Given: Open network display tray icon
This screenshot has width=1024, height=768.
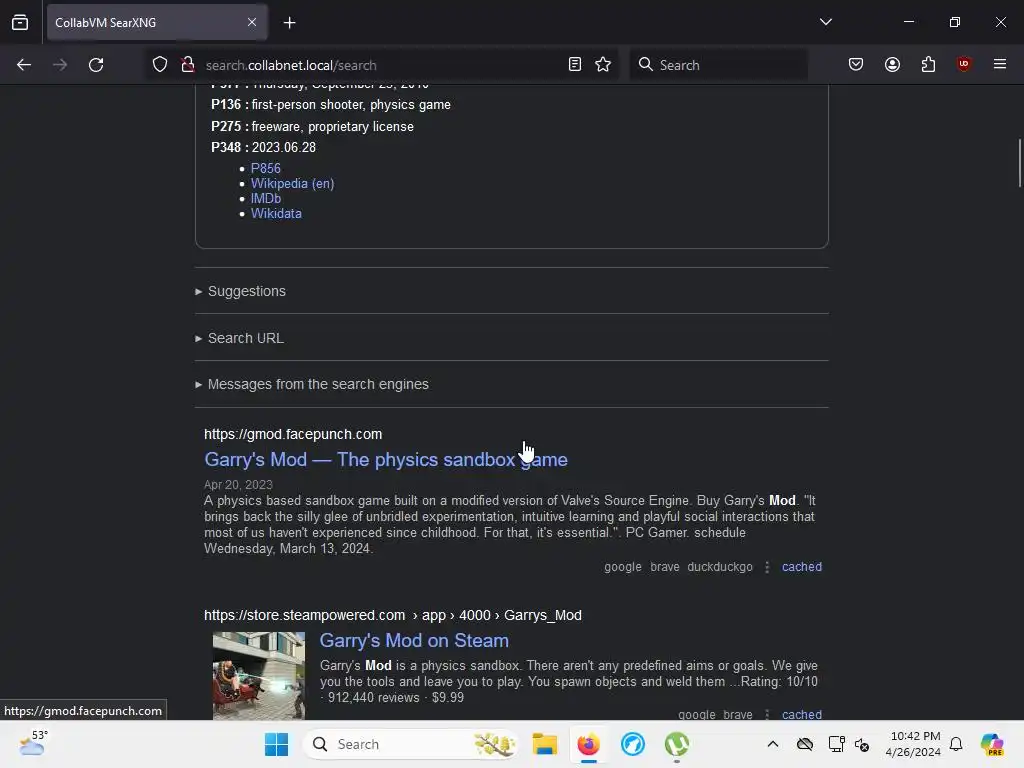Looking at the screenshot, I should (x=836, y=744).
